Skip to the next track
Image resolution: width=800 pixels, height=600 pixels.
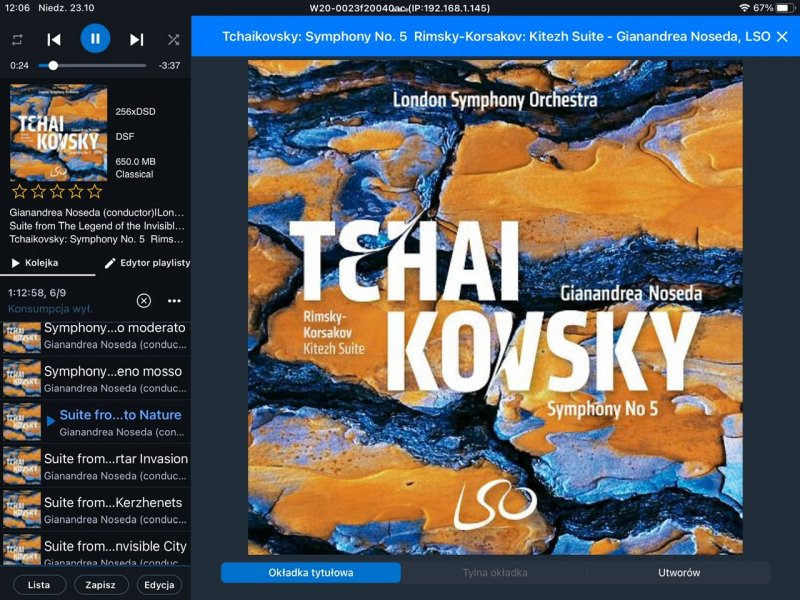136,39
